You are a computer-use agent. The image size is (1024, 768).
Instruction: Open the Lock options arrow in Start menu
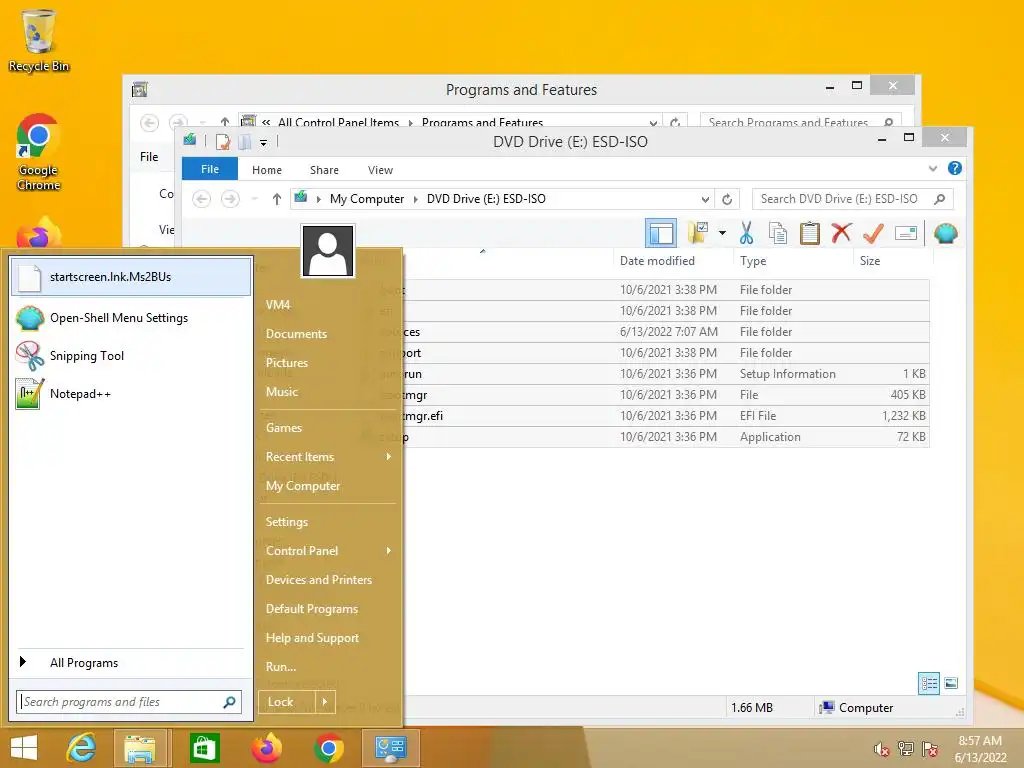(x=325, y=702)
